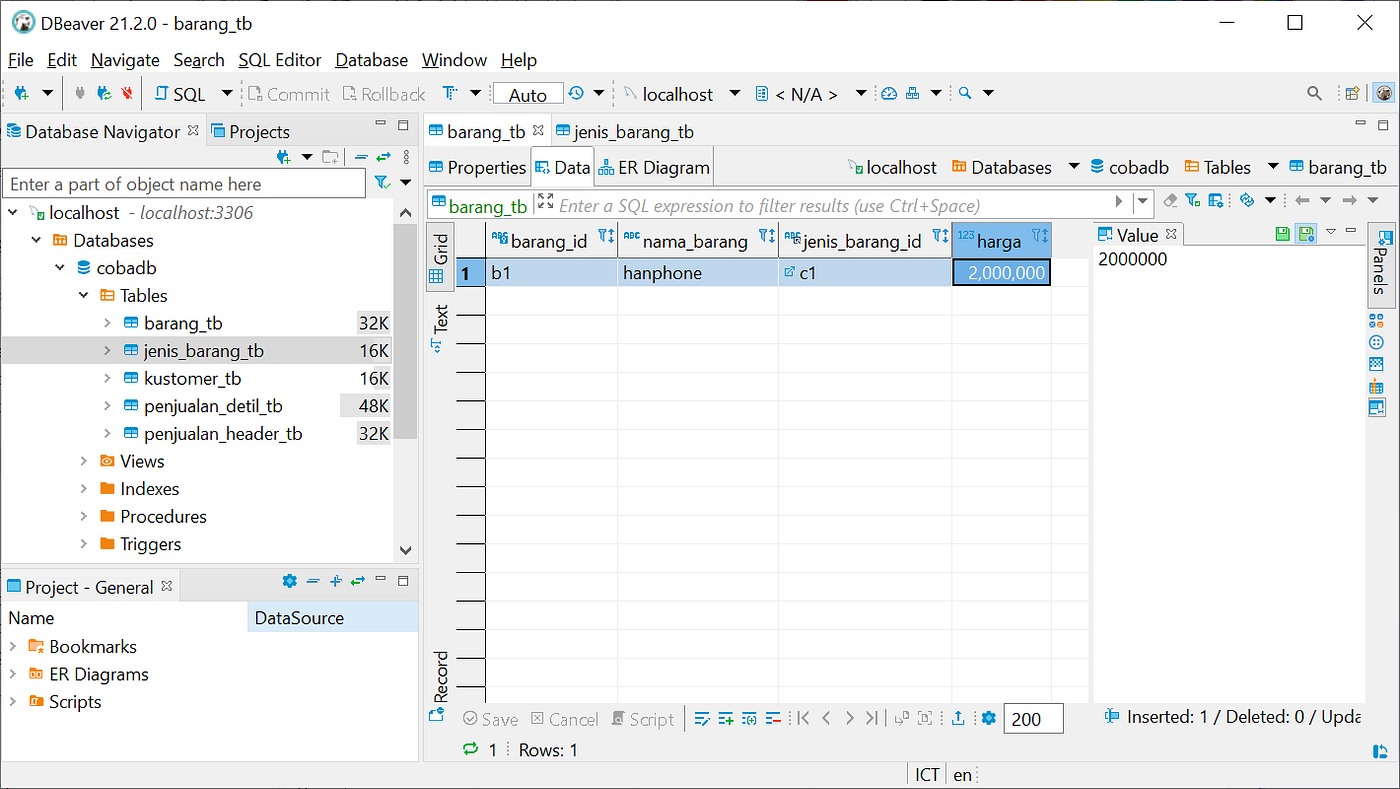1400x789 pixels.
Task: Open result set configuration gear
Action: pyautogui.click(x=988, y=718)
